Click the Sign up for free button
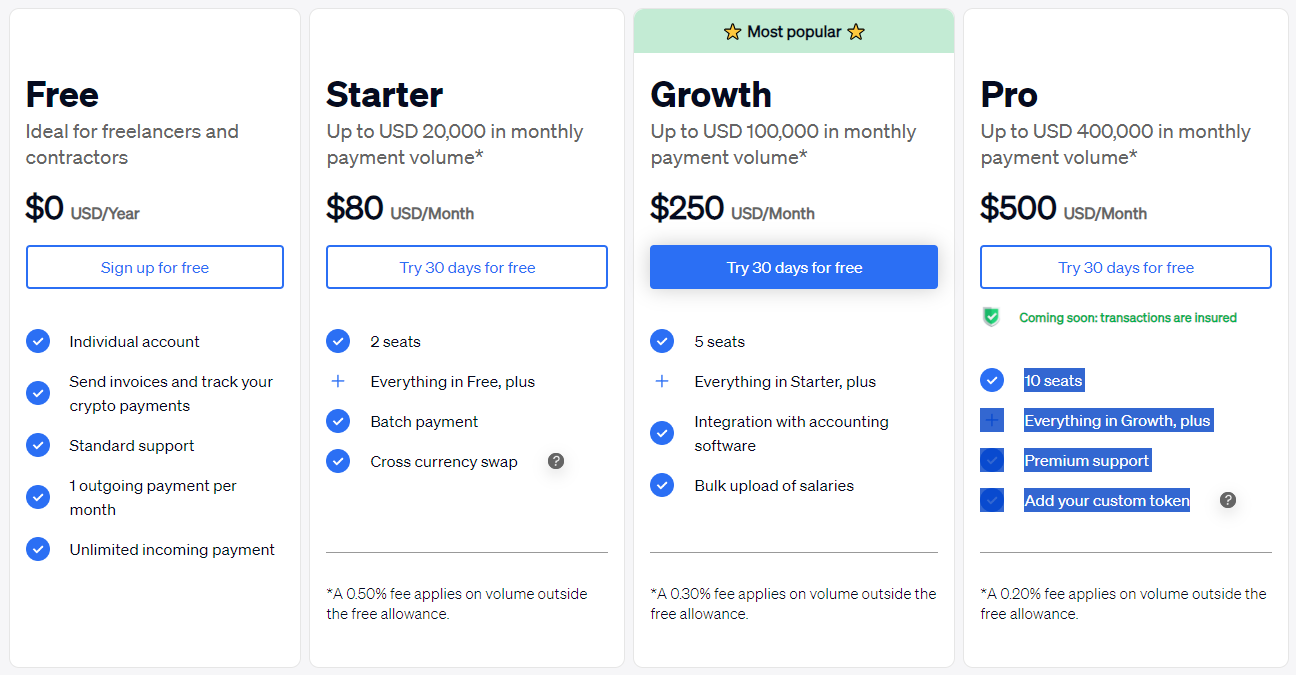Image resolution: width=1296 pixels, height=675 pixels. [x=155, y=267]
